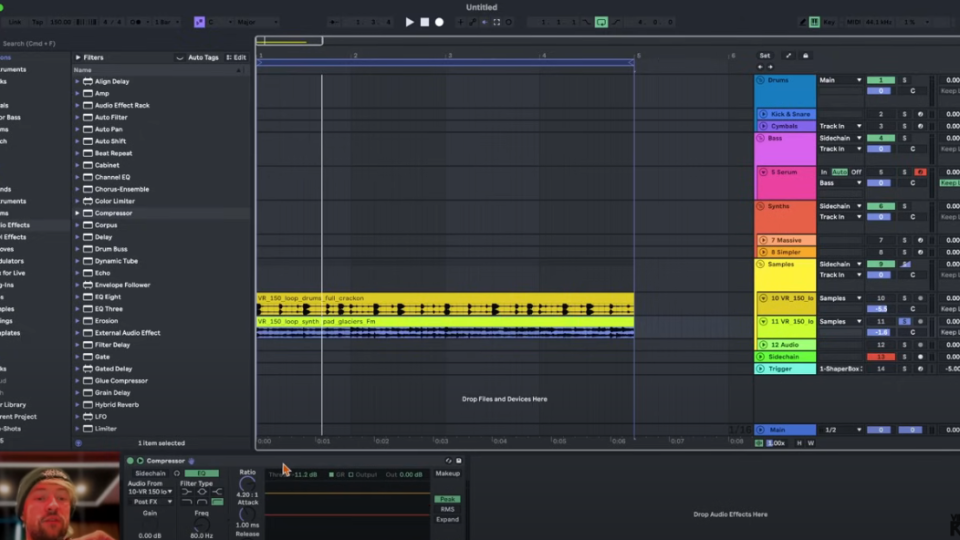Click the browser Edit button

tap(236, 58)
